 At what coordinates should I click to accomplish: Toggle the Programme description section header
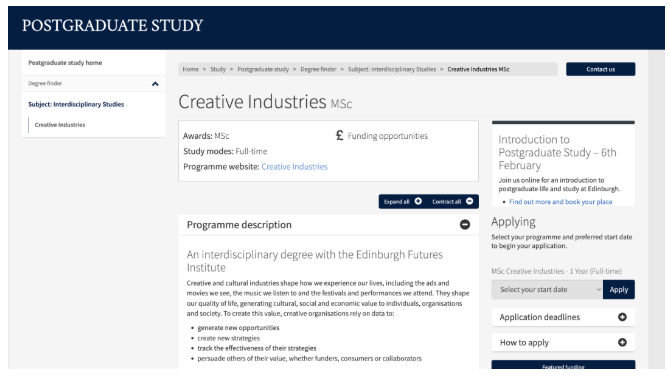tap(328, 225)
